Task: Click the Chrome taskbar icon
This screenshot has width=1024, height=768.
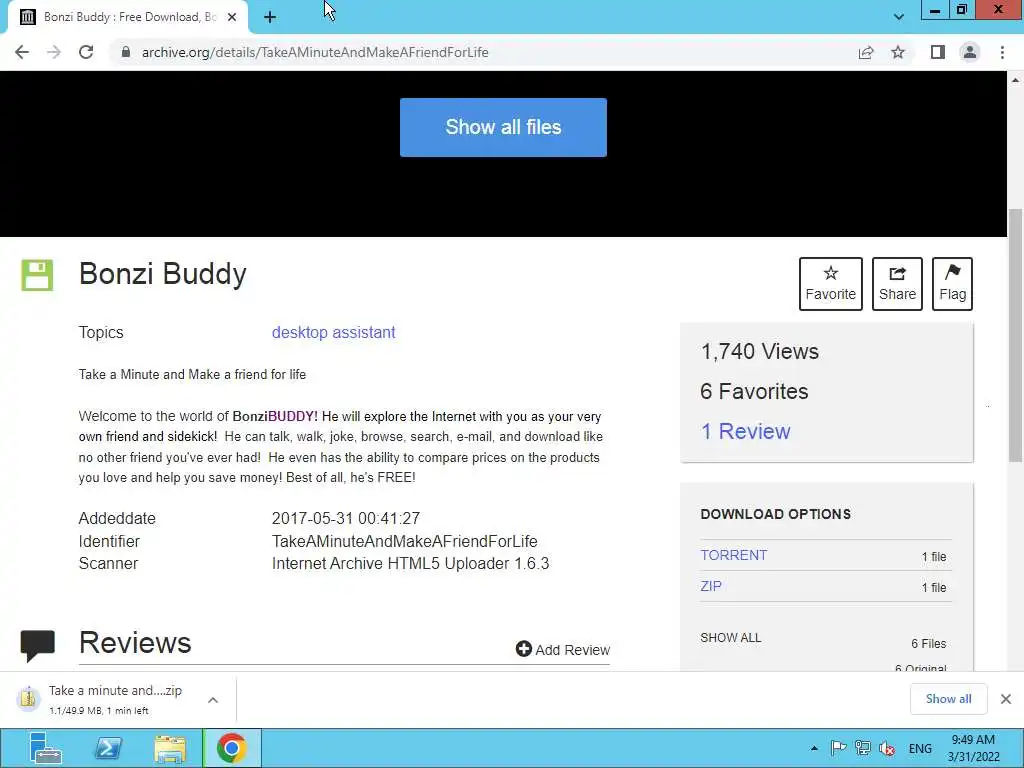Action: (231, 748)
